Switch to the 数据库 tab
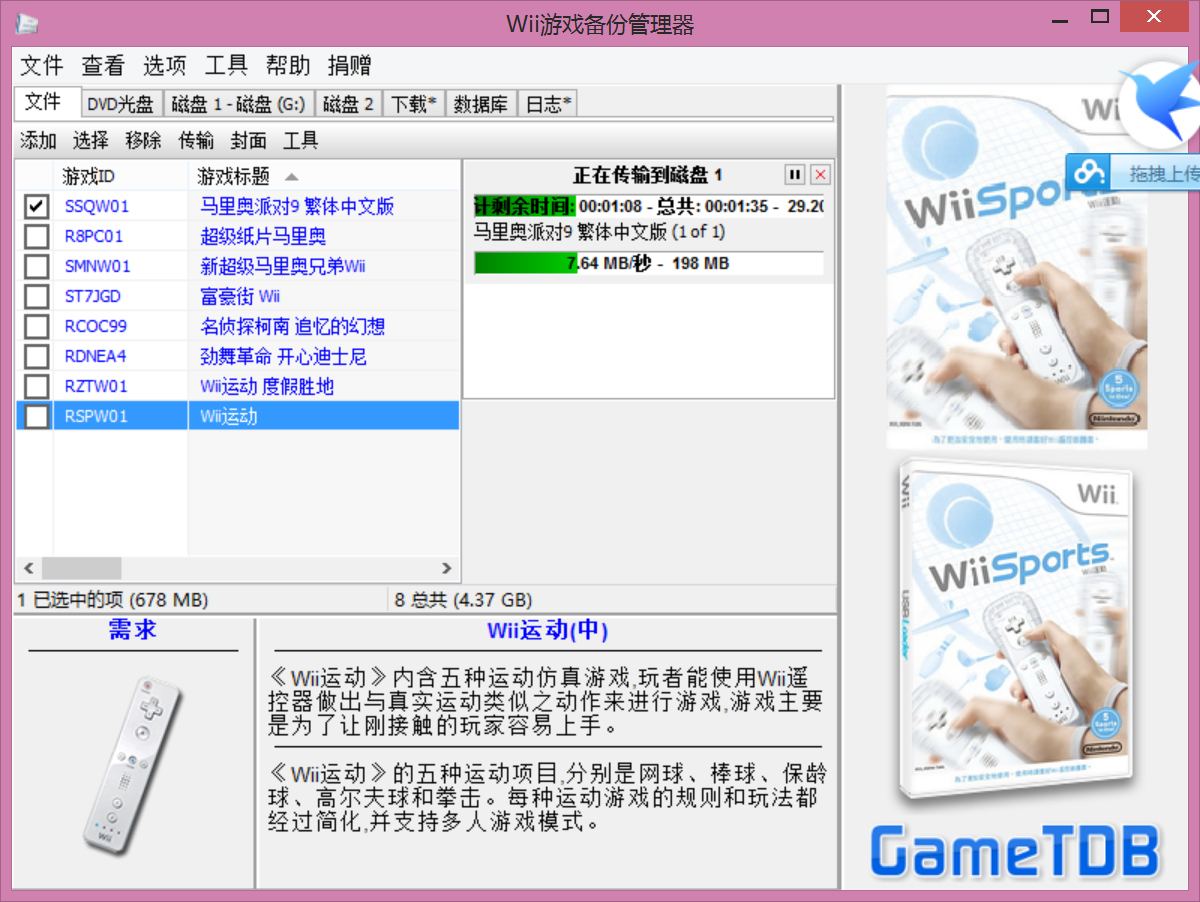Viewport: 1200px width, 902px height. 480,104
